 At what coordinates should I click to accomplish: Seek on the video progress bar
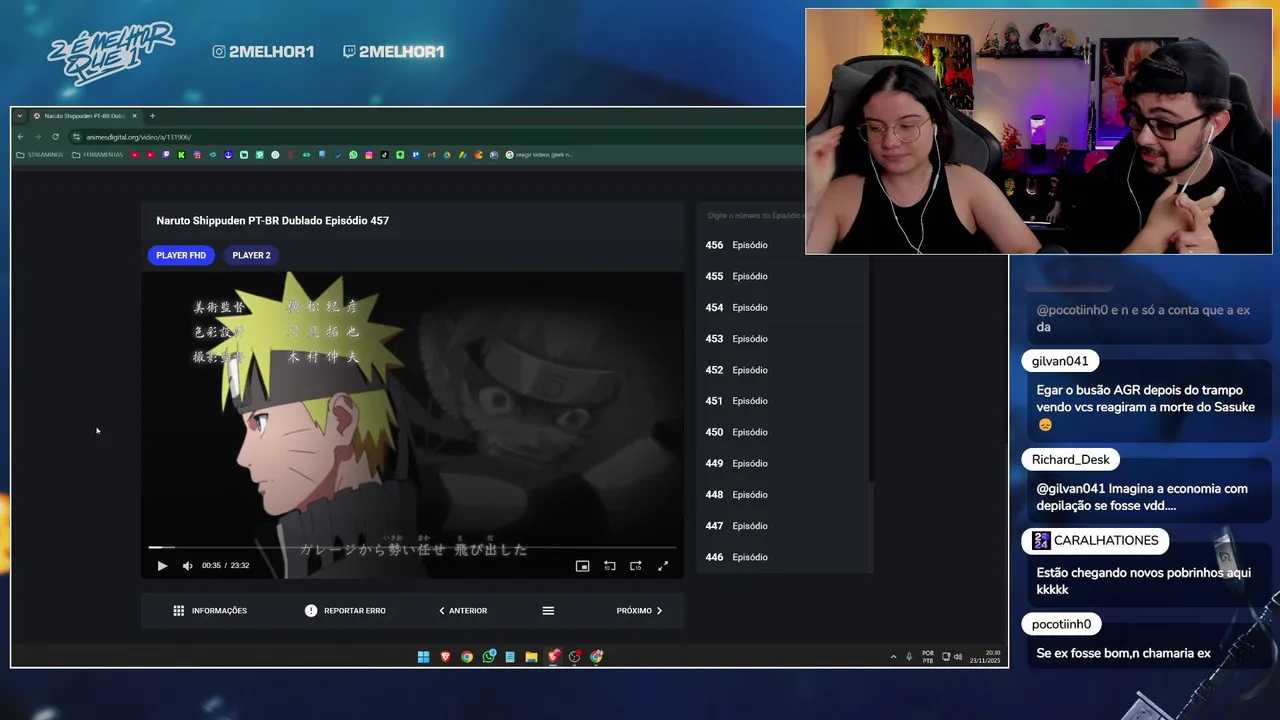pos(412,547)
